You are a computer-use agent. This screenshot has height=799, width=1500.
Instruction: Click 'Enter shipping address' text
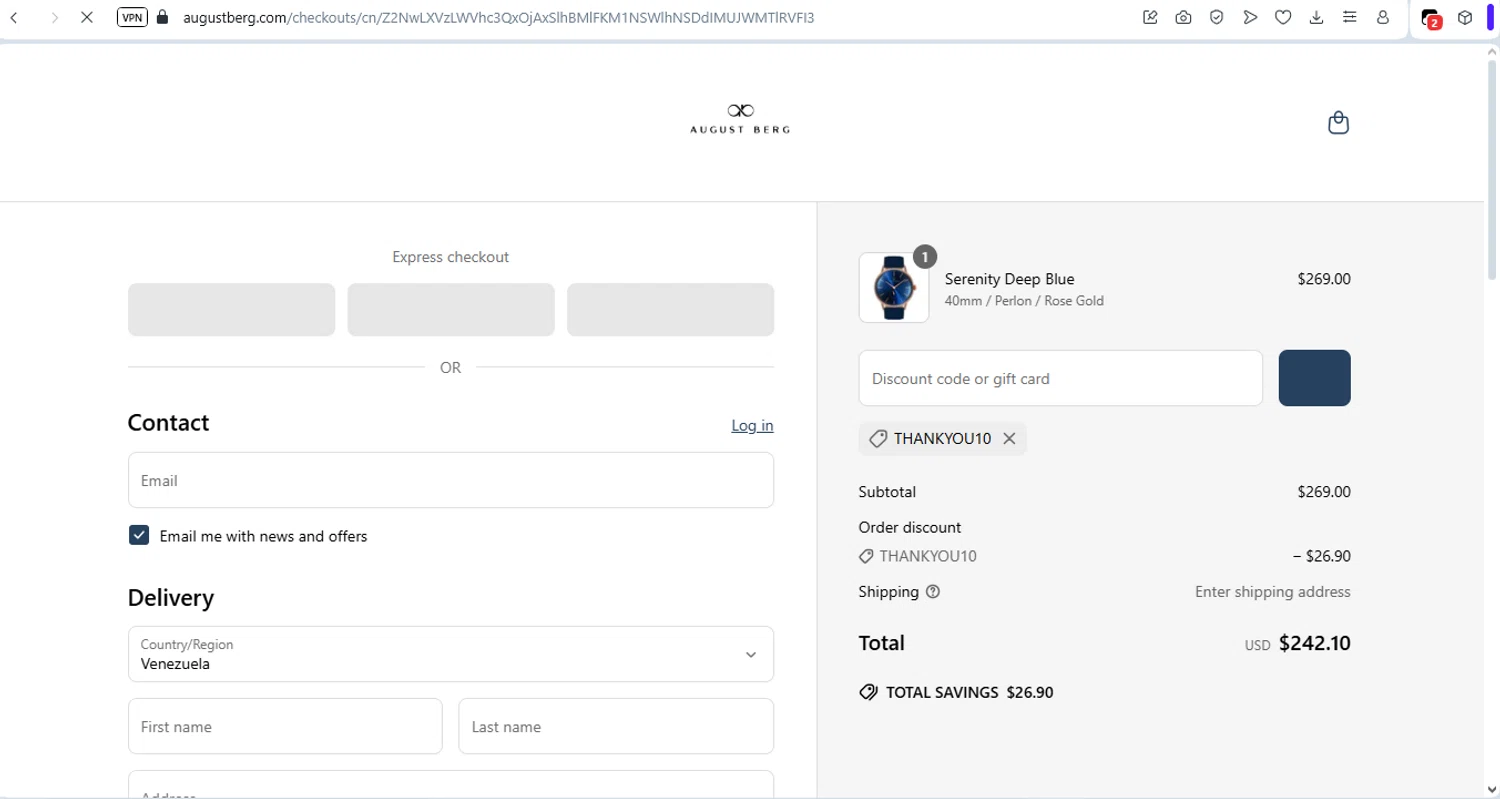click(x=1273, y=592)
